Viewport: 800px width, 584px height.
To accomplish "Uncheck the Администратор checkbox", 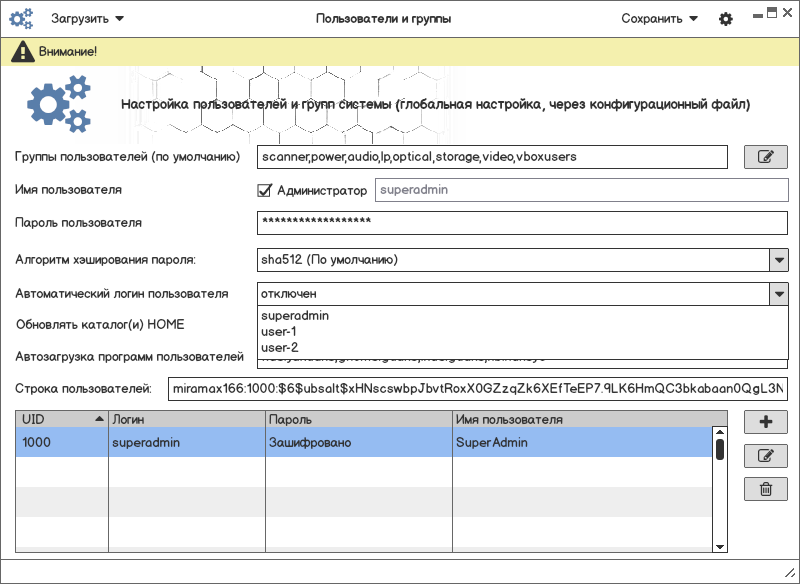I will tap(265, 190).
